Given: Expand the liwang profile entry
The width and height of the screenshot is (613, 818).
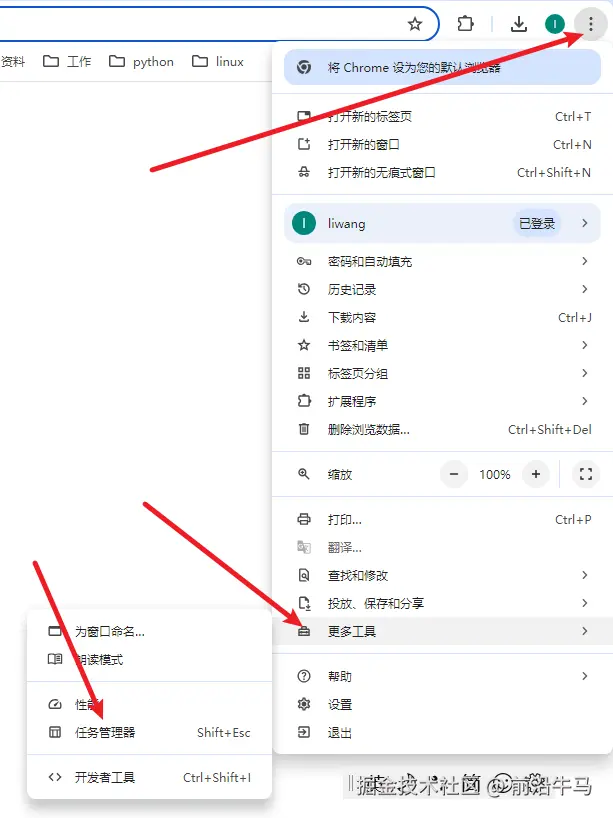Looking at the screenshot, I should pos(442,223).
